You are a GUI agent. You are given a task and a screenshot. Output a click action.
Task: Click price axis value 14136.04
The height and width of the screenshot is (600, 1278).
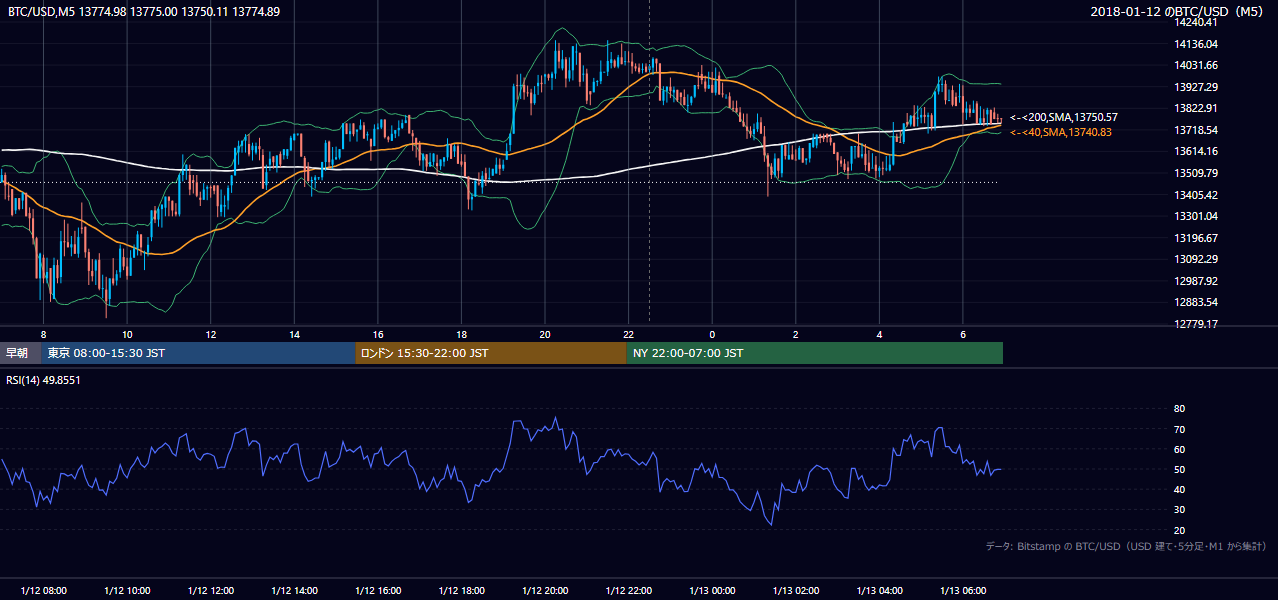pyautogui.click(x=1196, y=44)
